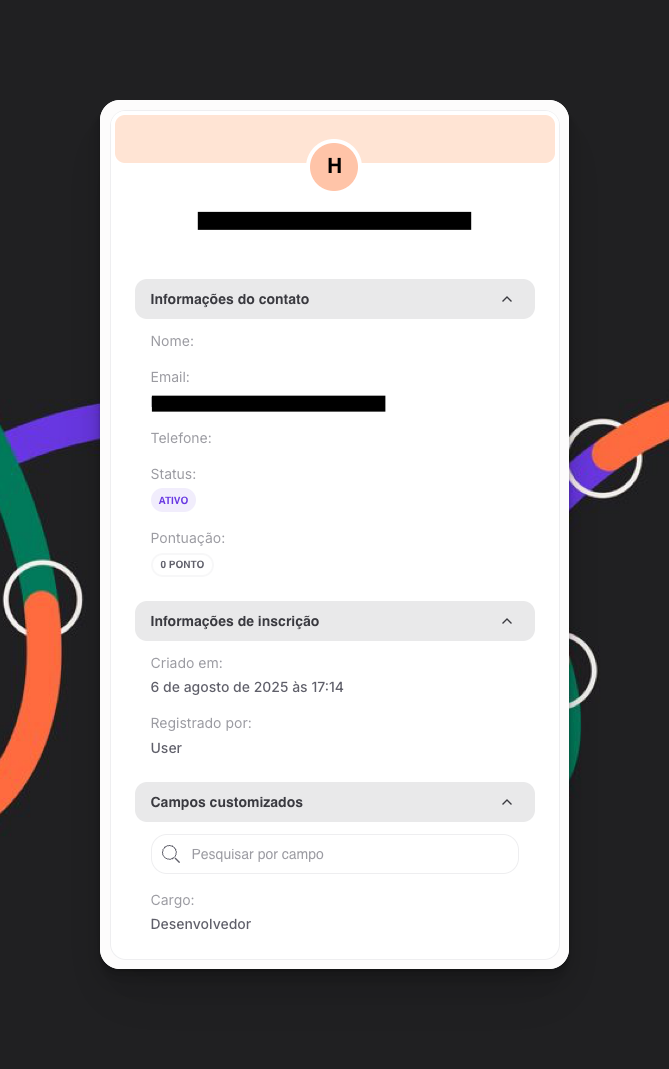Collapse Informações do contato chevron
Screen dimensions: 669x1069
pyautogui.click(x=507, y=299)
